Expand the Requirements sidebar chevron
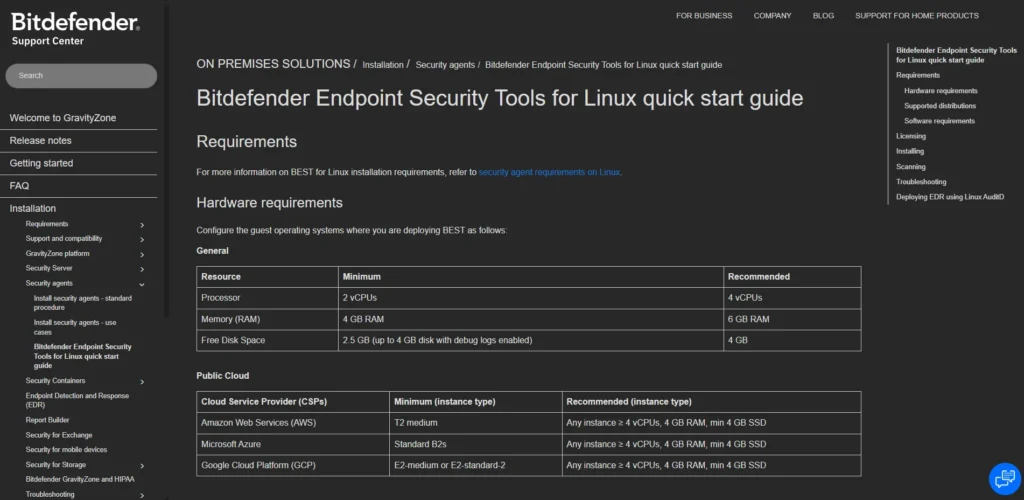The height and width of the screenshot is (500, 1024). 142,225
